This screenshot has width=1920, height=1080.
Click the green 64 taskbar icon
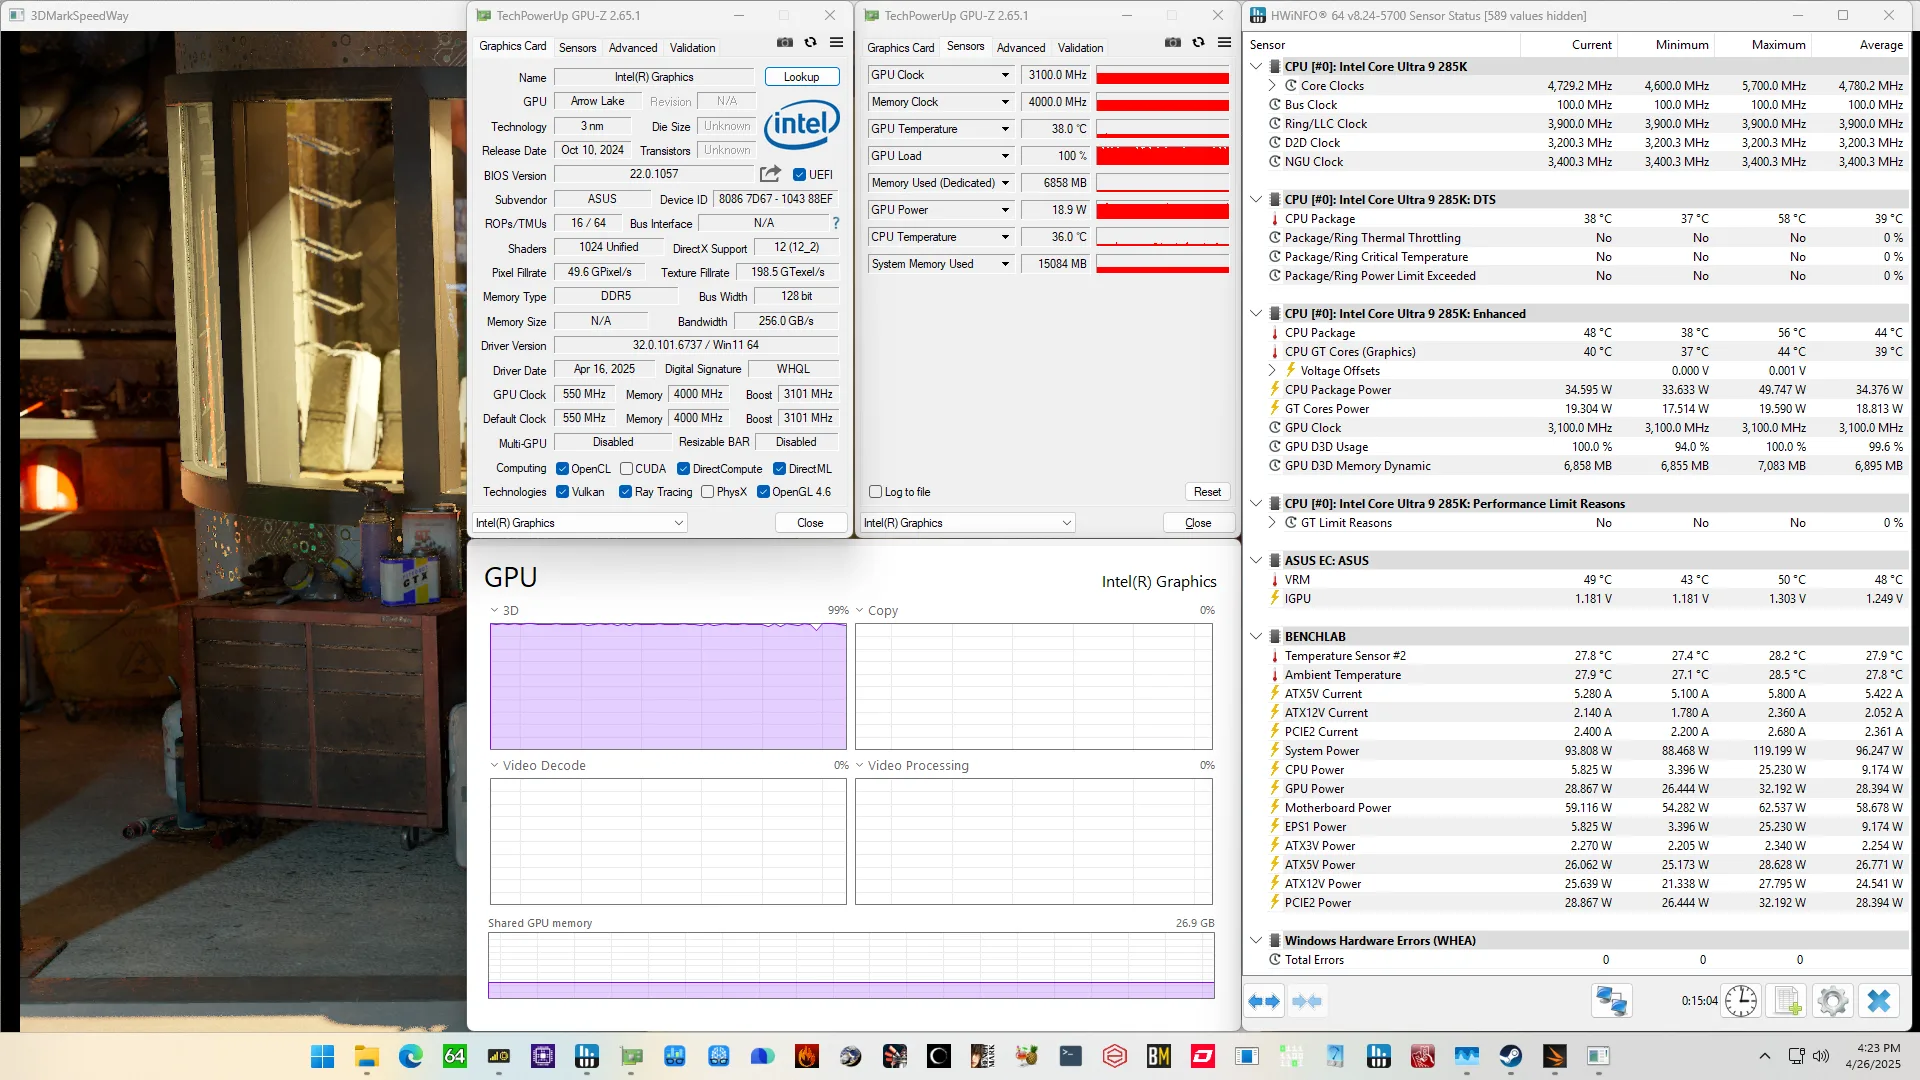454,1056
